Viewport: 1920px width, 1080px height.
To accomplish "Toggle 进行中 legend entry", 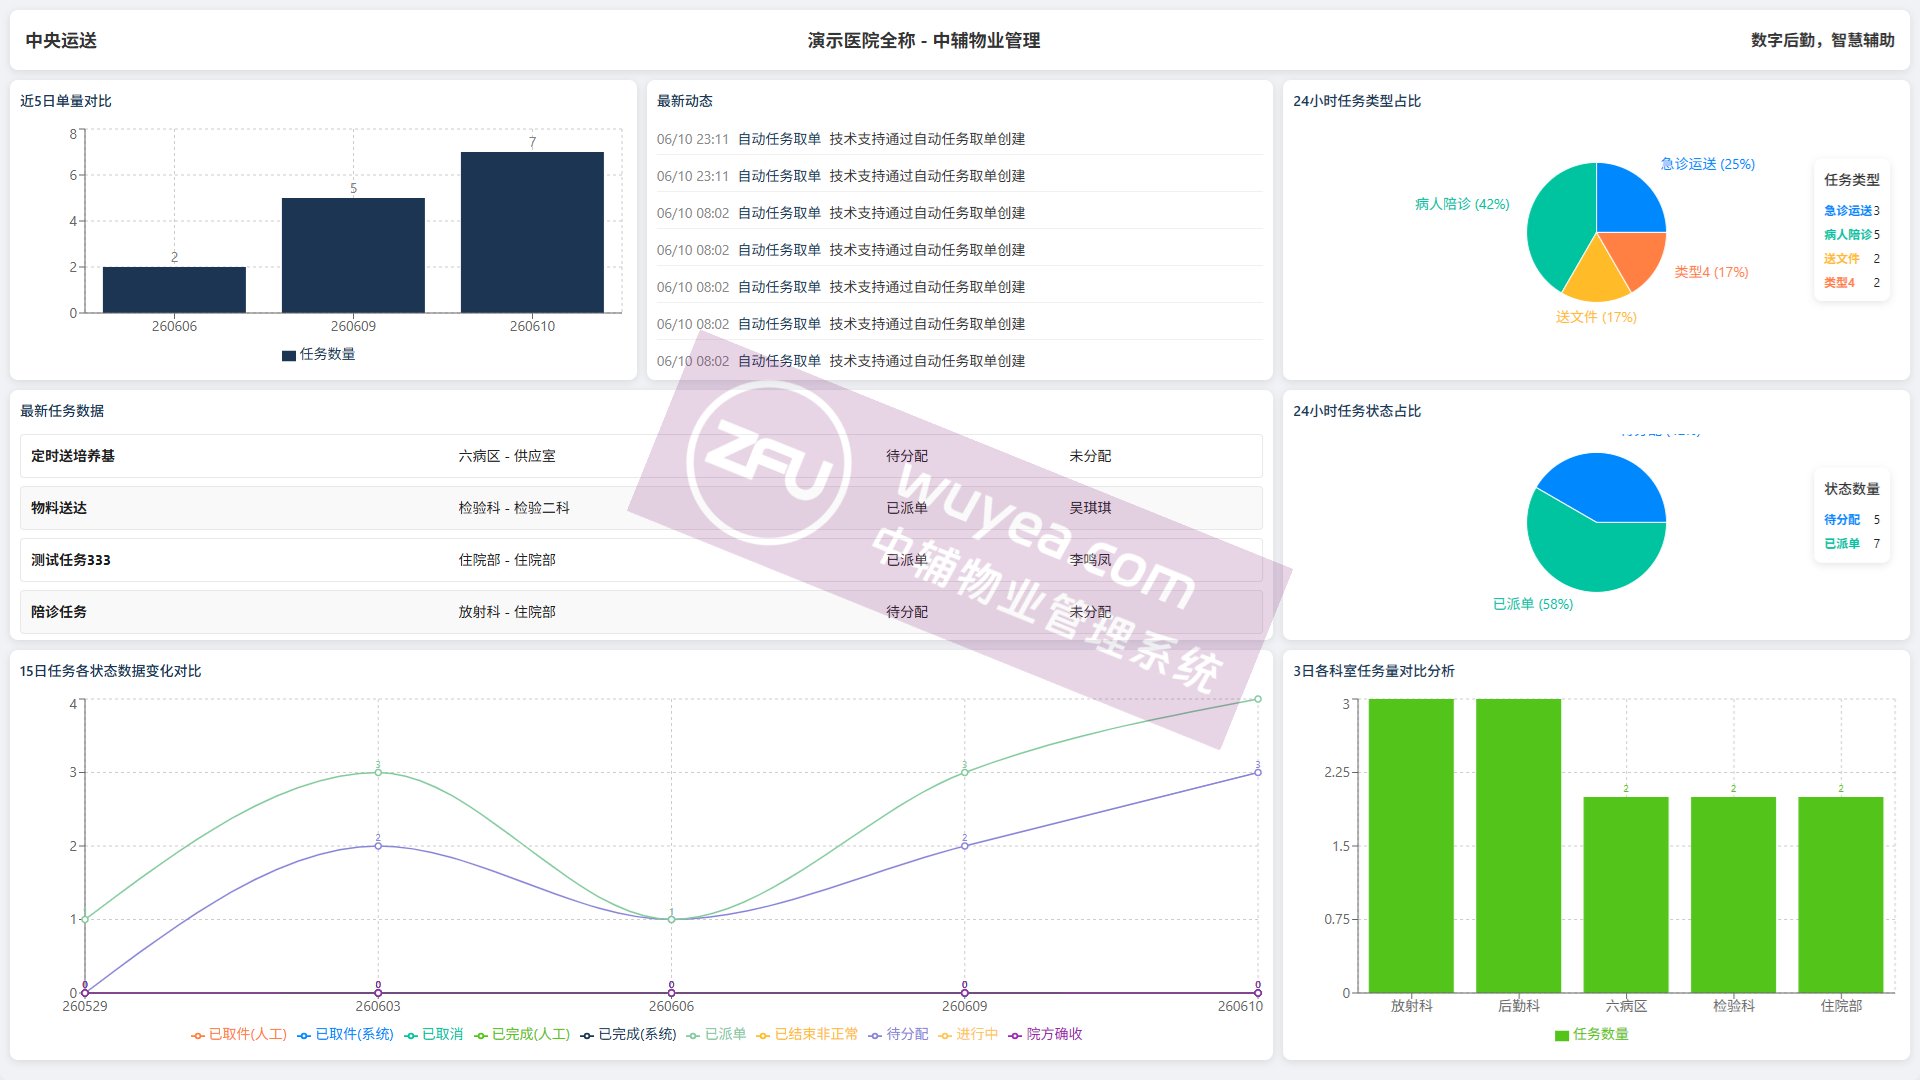I will click(x=968, y=1034).
